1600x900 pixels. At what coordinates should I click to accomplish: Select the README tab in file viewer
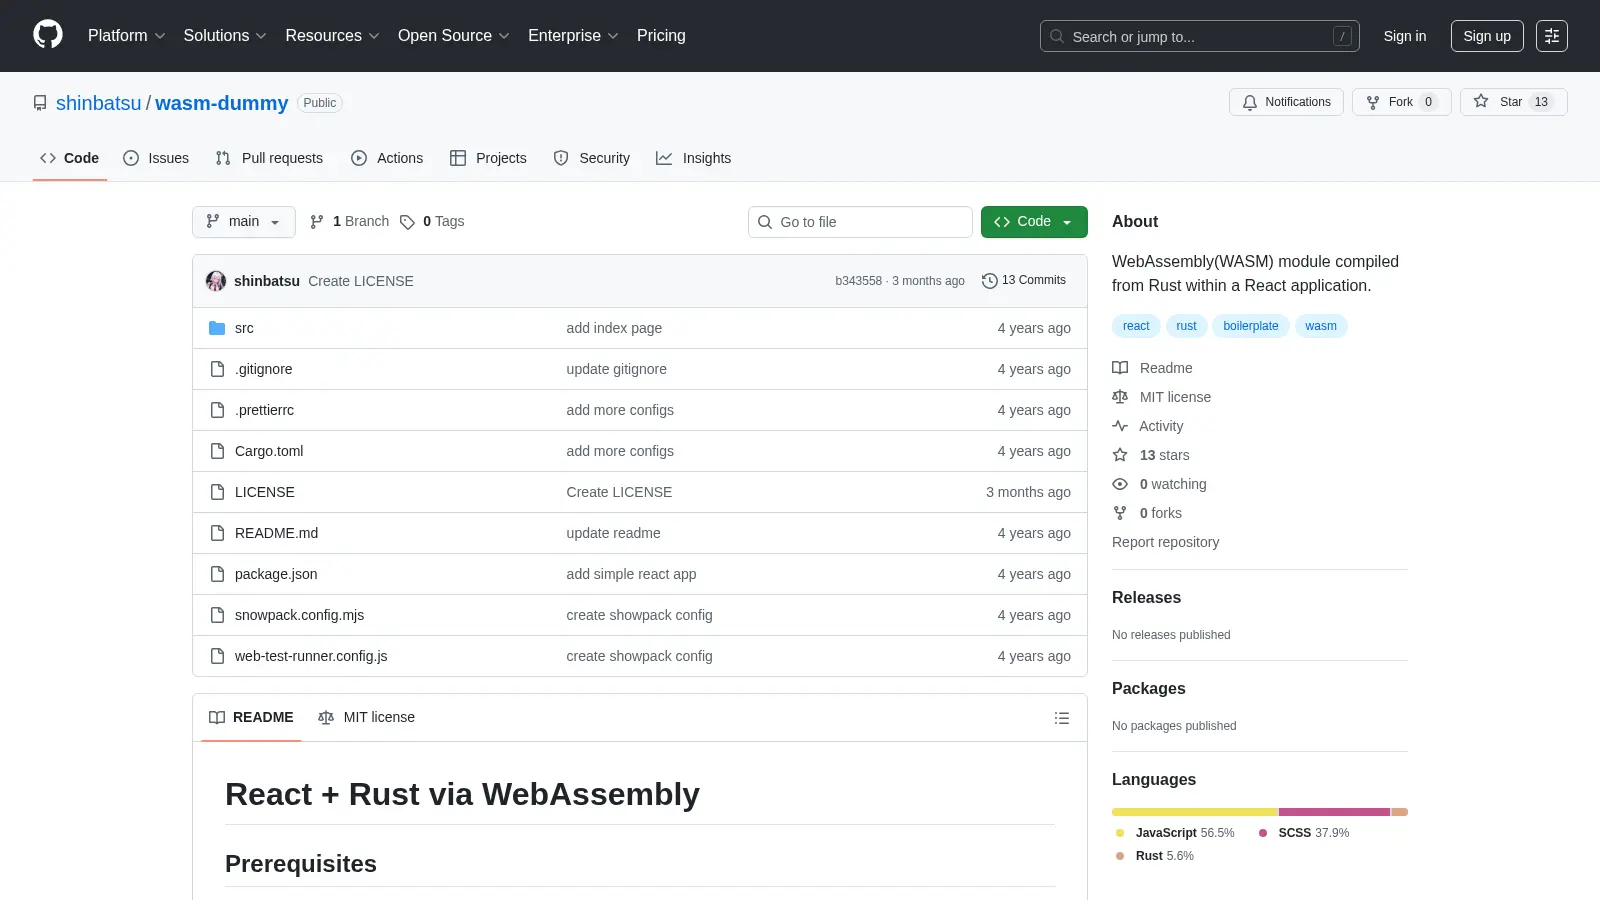tap(251, 718)
